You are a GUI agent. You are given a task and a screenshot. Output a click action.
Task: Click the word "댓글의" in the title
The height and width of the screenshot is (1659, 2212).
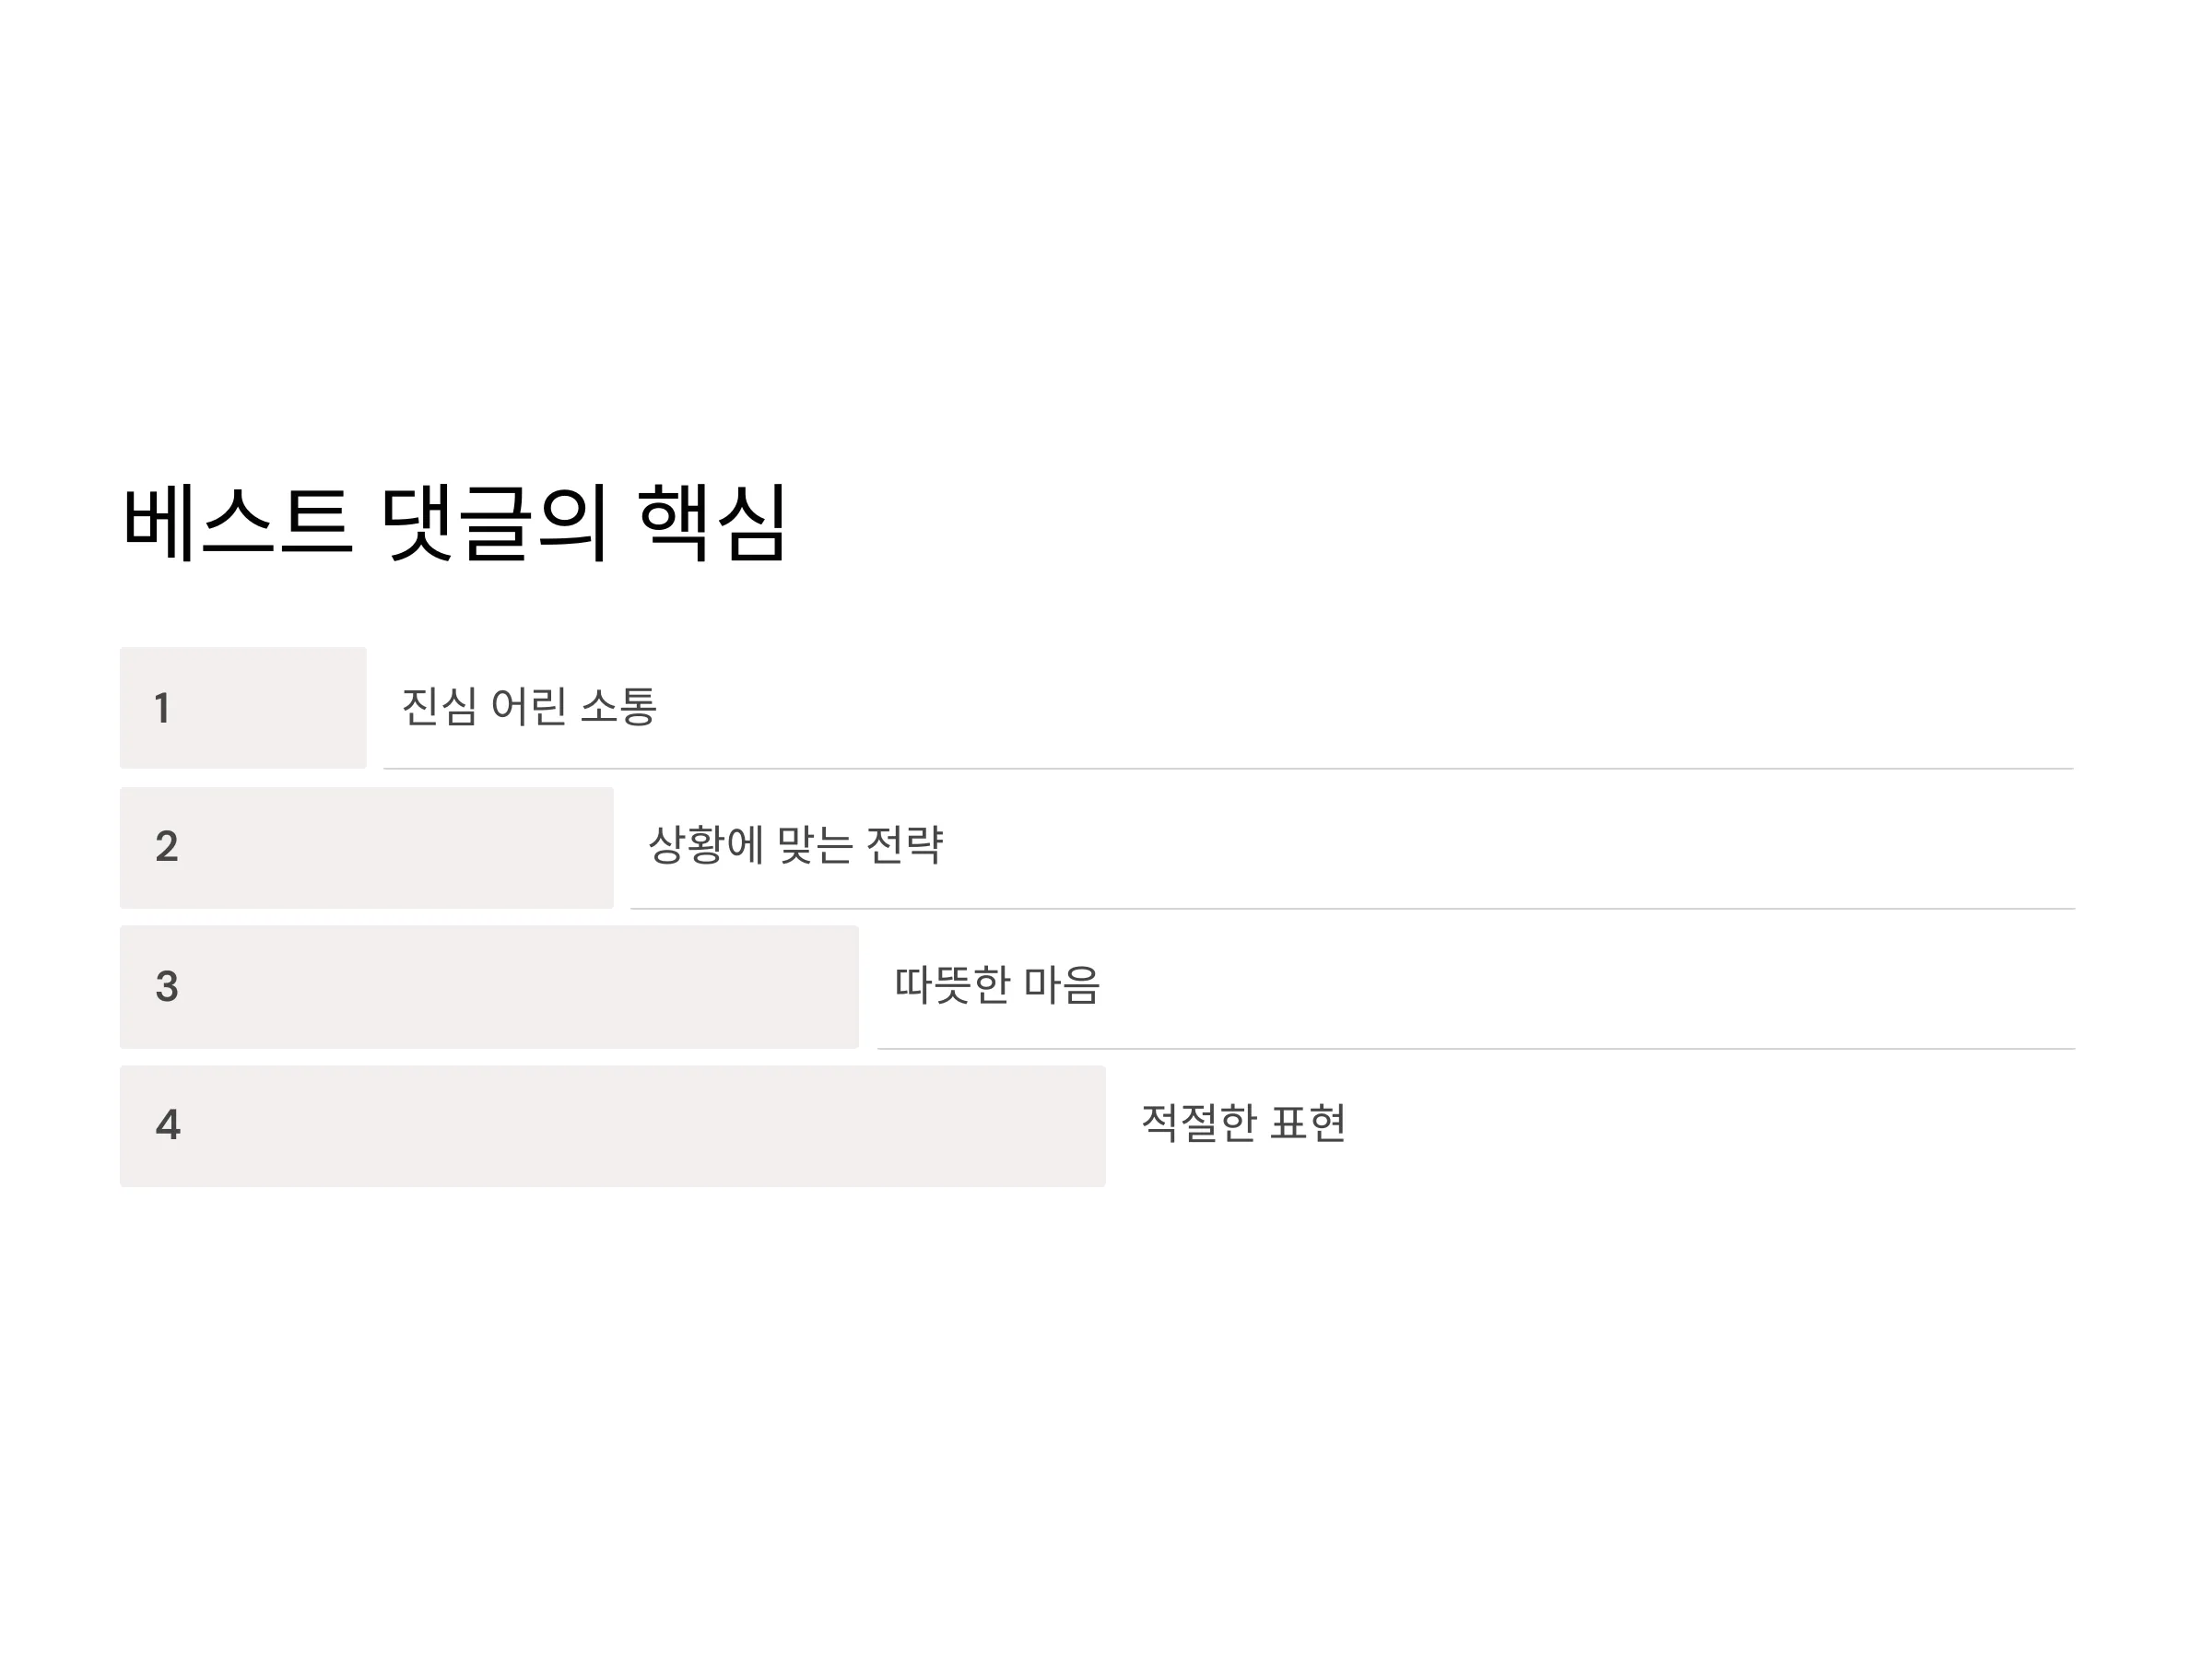pos(495,522)
